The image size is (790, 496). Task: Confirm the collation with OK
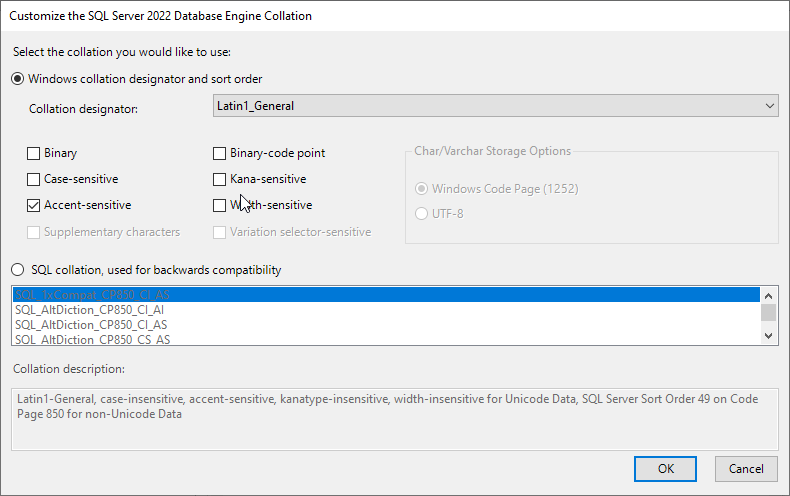click(x=665, y=468)
